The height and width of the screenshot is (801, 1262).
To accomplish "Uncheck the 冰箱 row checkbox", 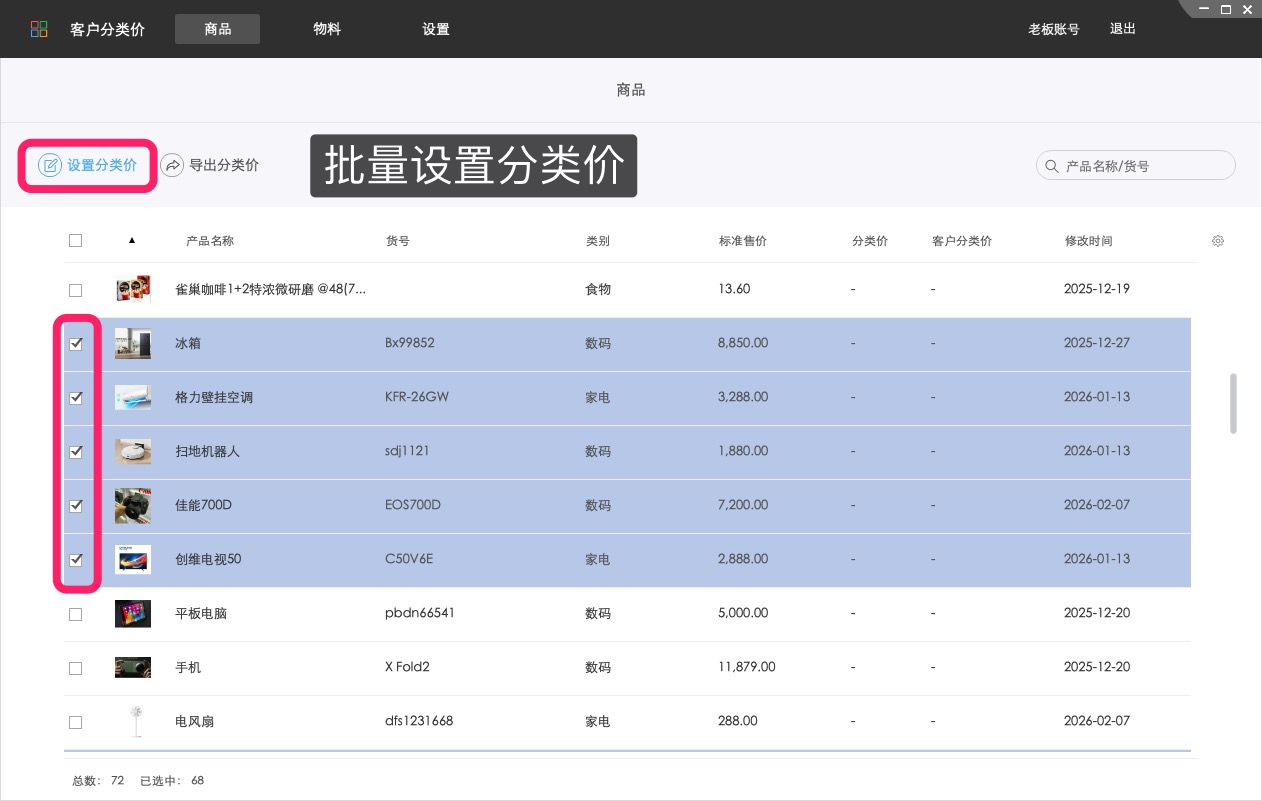I will click(x=76, y=343).
